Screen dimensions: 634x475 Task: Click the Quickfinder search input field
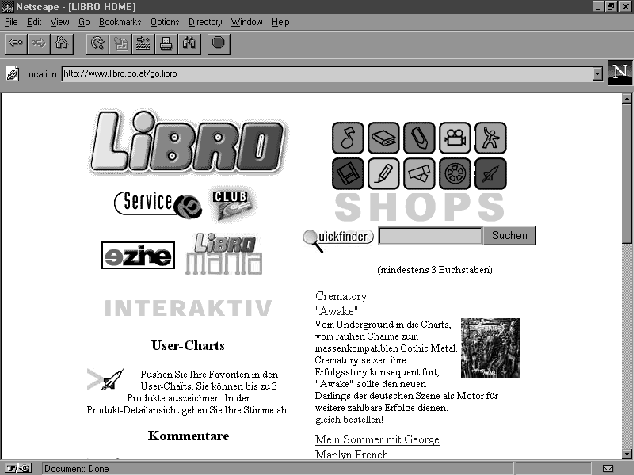(431, 236)
